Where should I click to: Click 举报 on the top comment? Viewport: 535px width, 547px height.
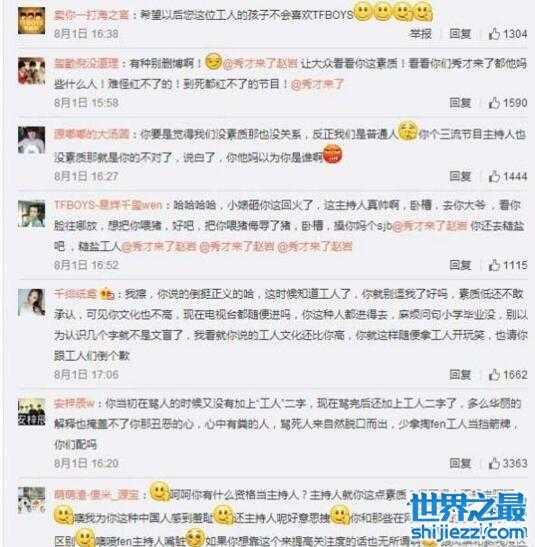pyautogui.click(x=420, y=34)
